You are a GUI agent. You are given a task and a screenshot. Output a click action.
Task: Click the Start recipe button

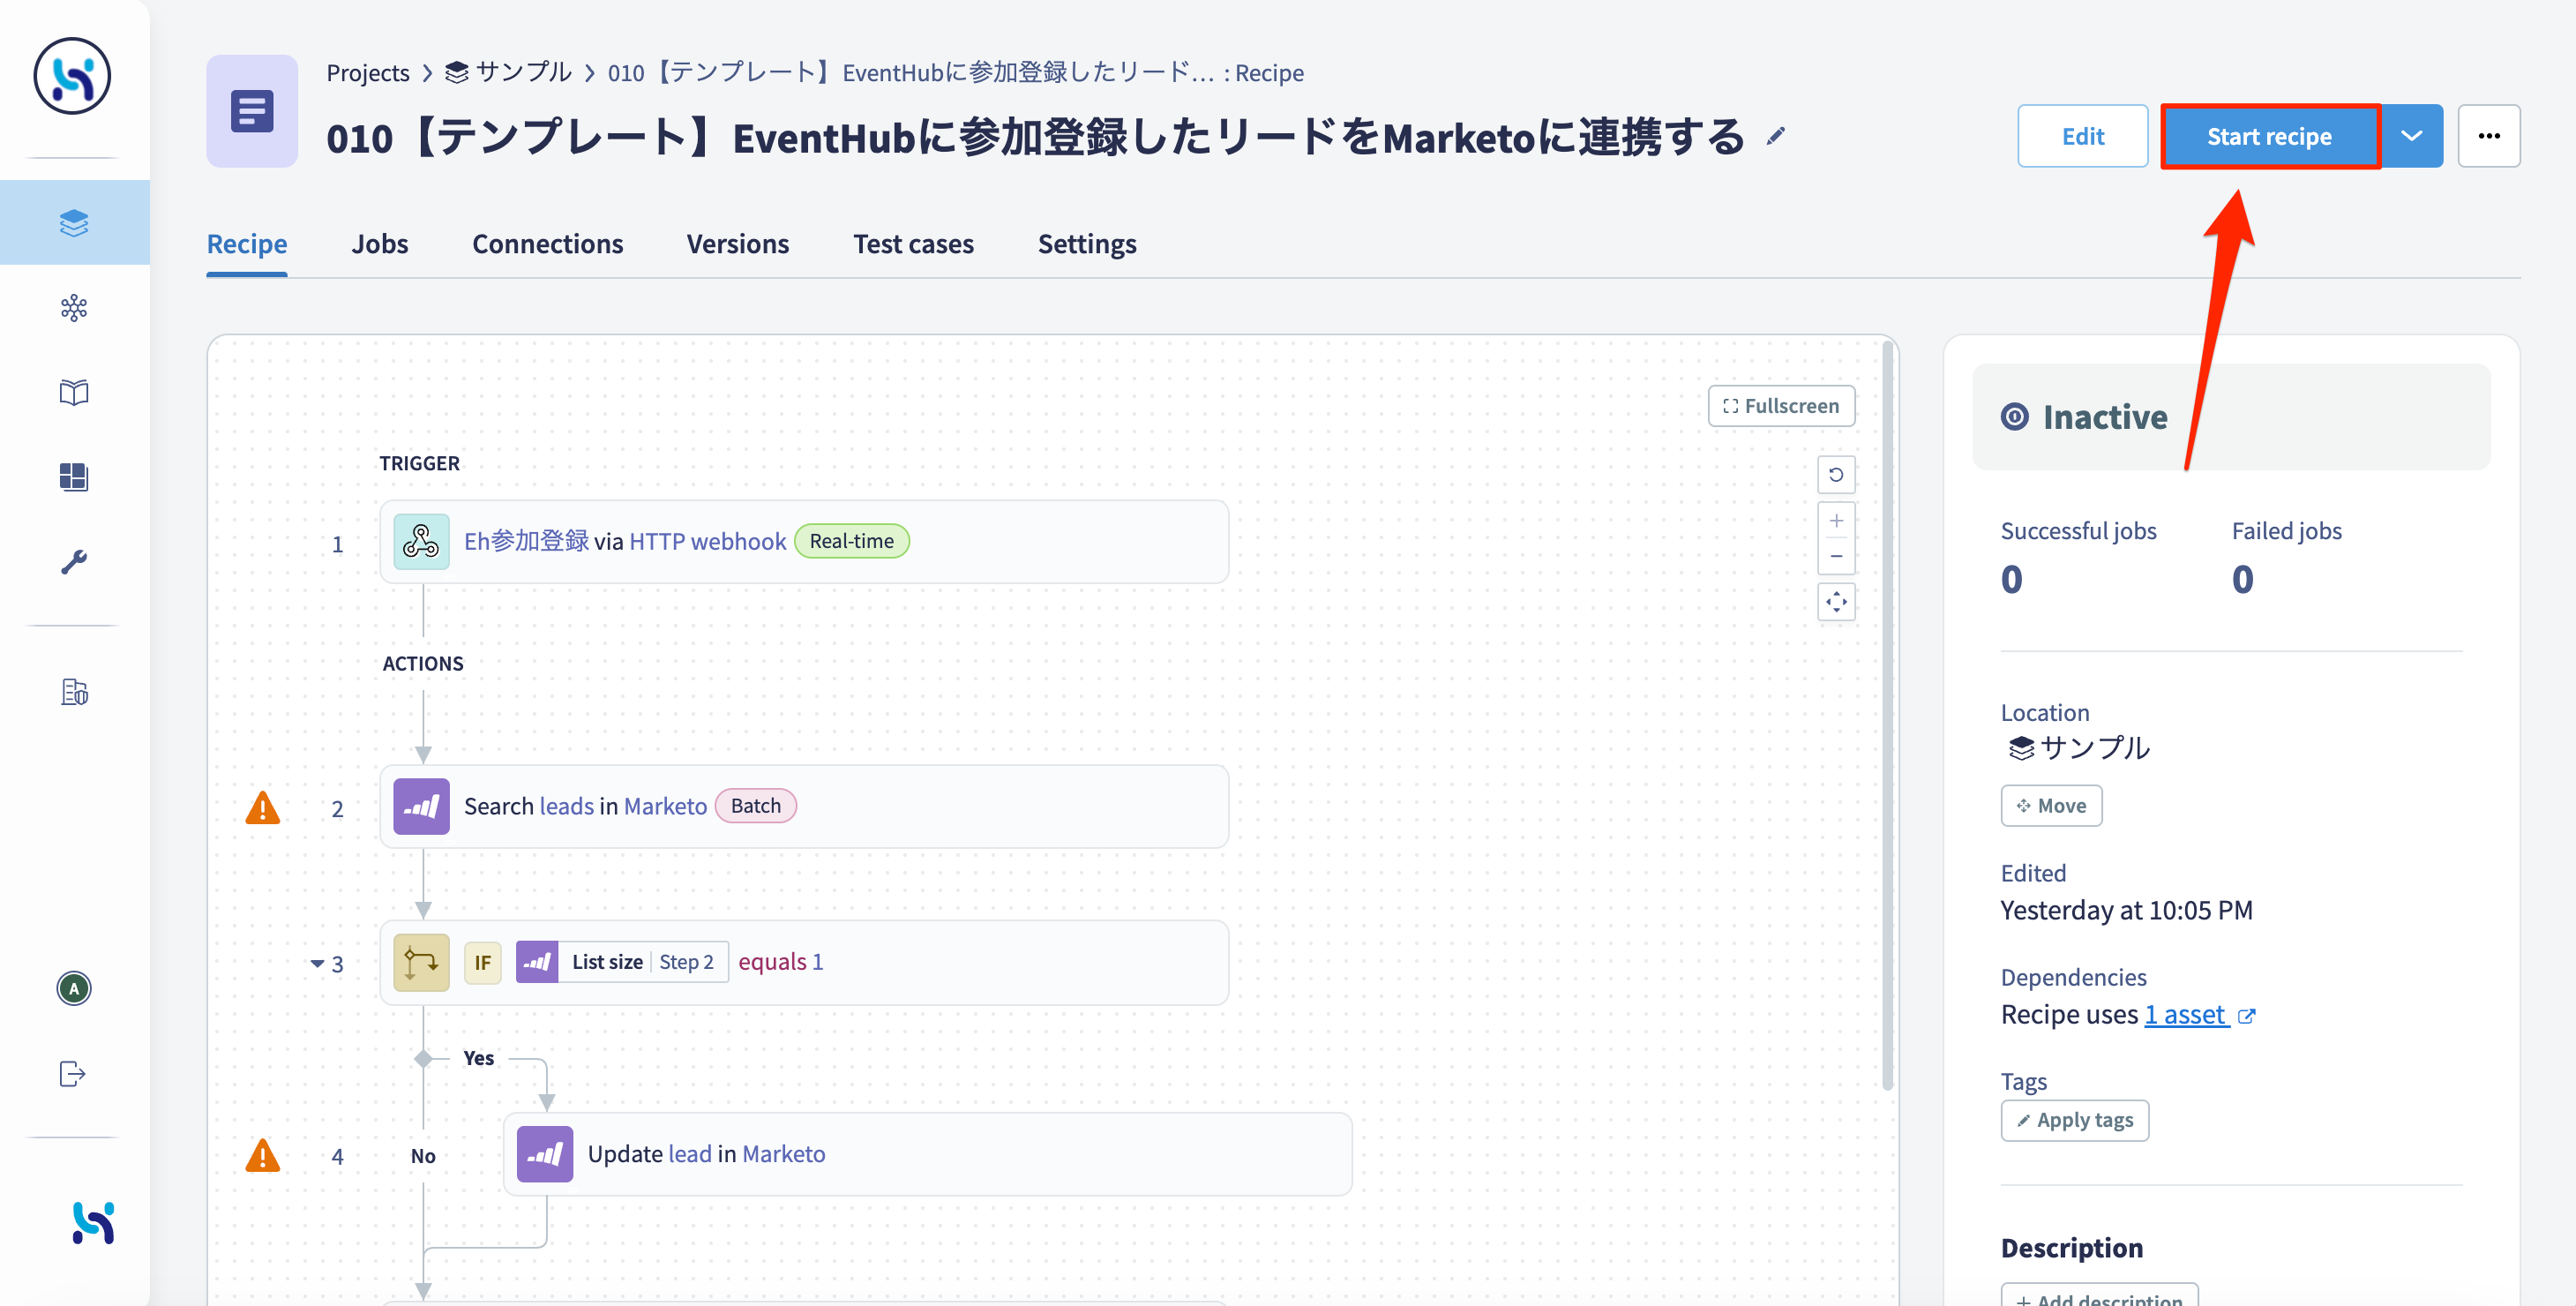[x=2270, y=136]
